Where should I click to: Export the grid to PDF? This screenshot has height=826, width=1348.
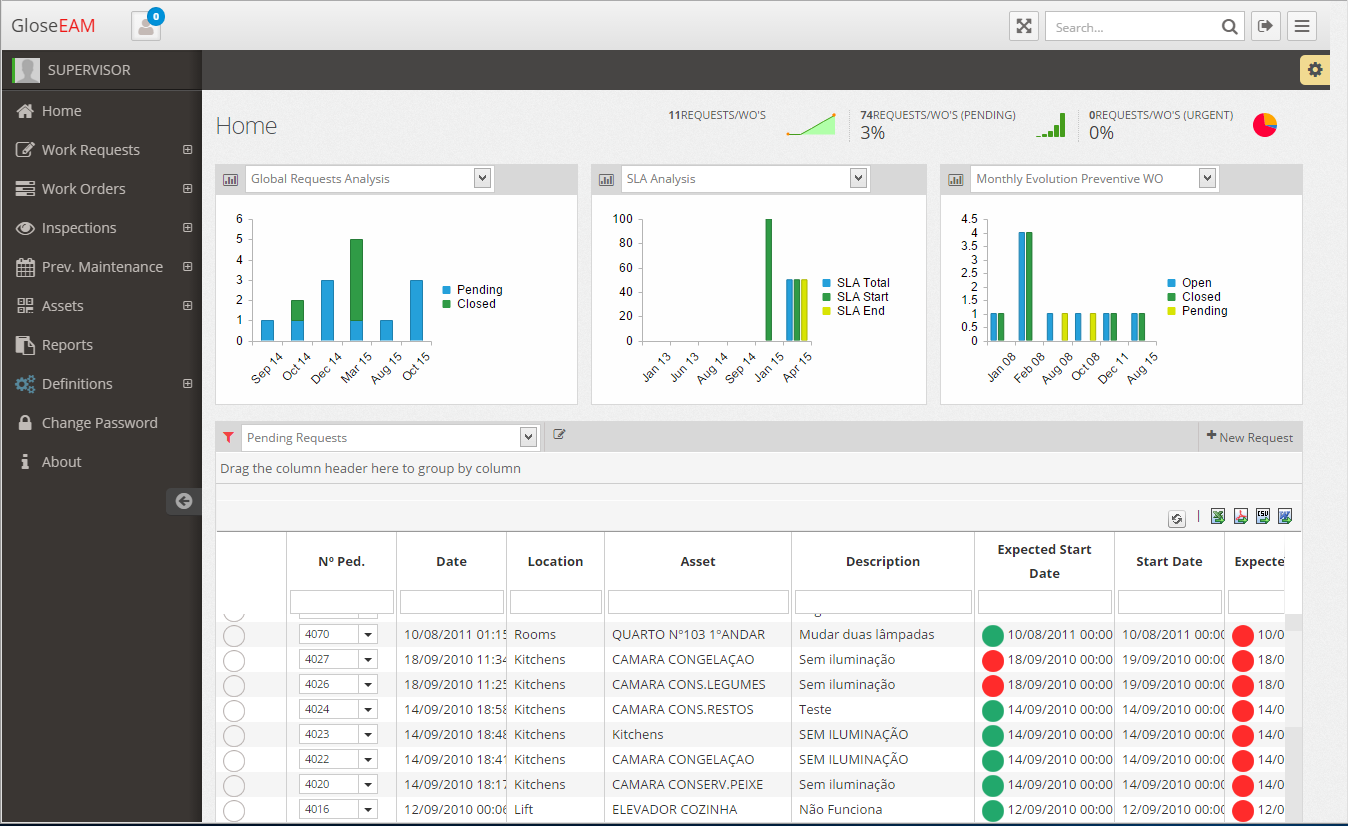pos(1240,516)
